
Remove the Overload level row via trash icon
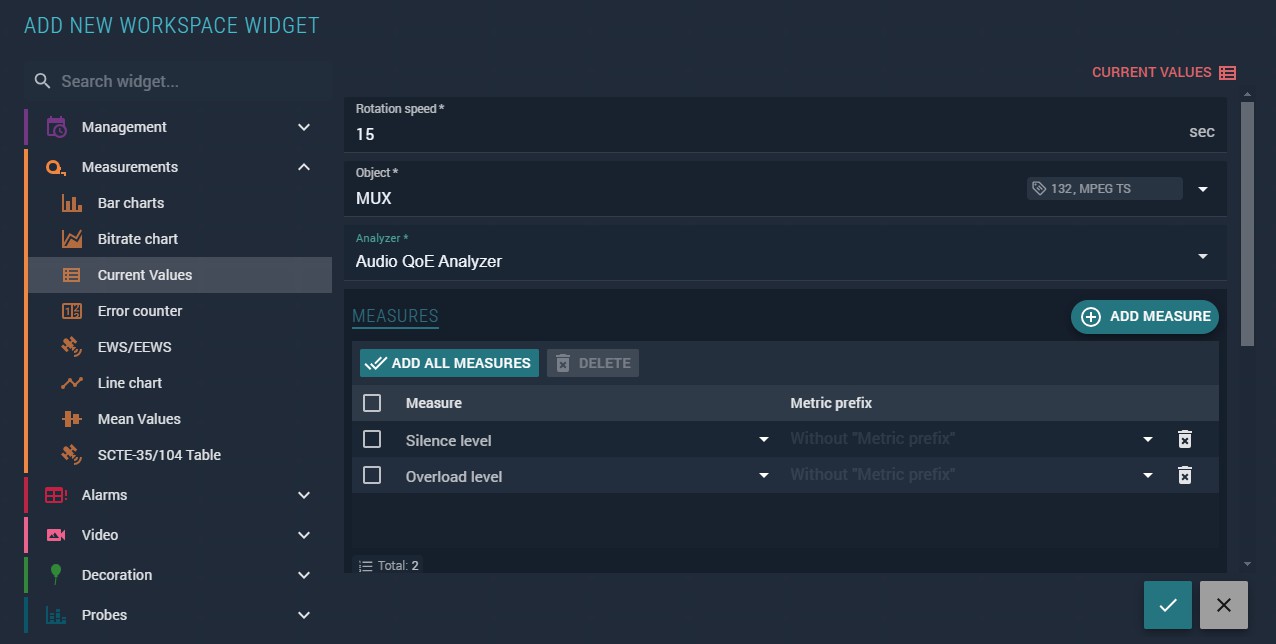(x=1184, y=475)
